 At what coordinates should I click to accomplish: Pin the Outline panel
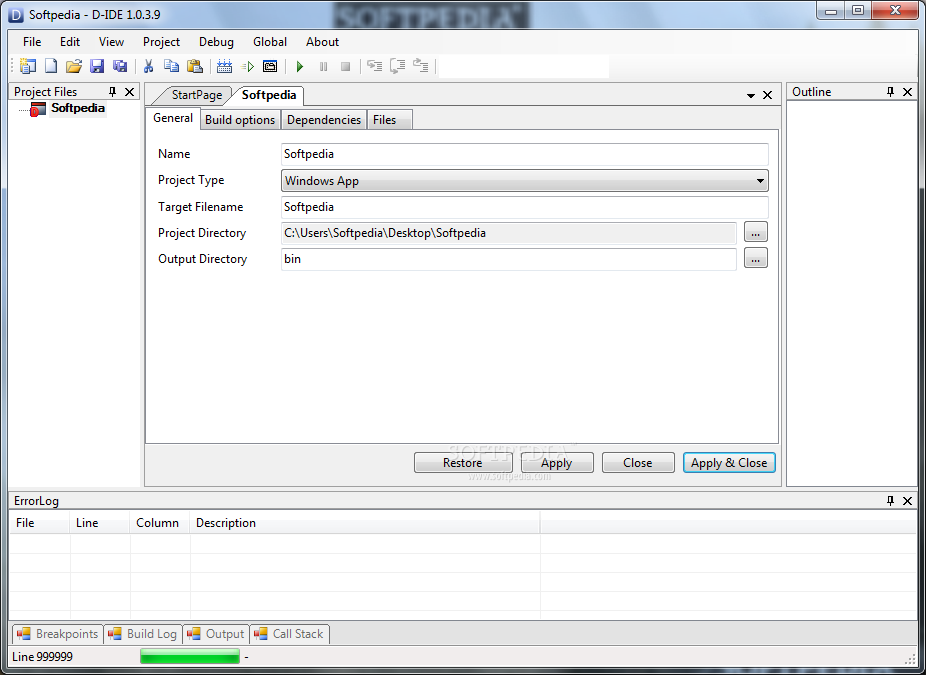[x=891, y=92]
